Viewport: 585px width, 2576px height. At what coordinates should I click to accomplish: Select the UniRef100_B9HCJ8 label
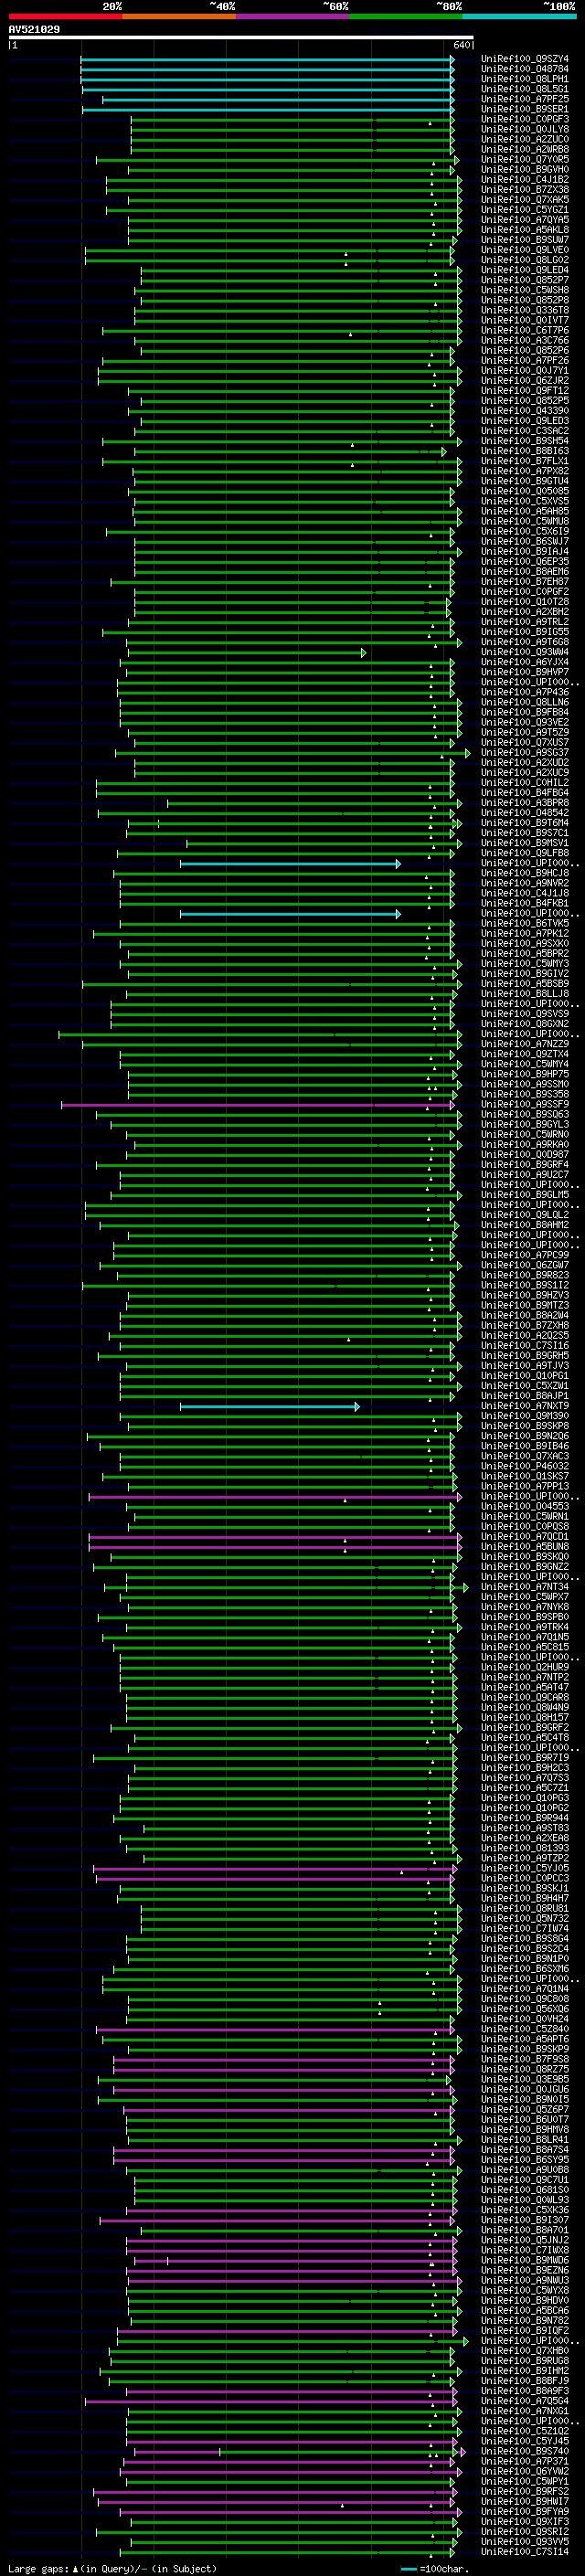pos(525,873)
